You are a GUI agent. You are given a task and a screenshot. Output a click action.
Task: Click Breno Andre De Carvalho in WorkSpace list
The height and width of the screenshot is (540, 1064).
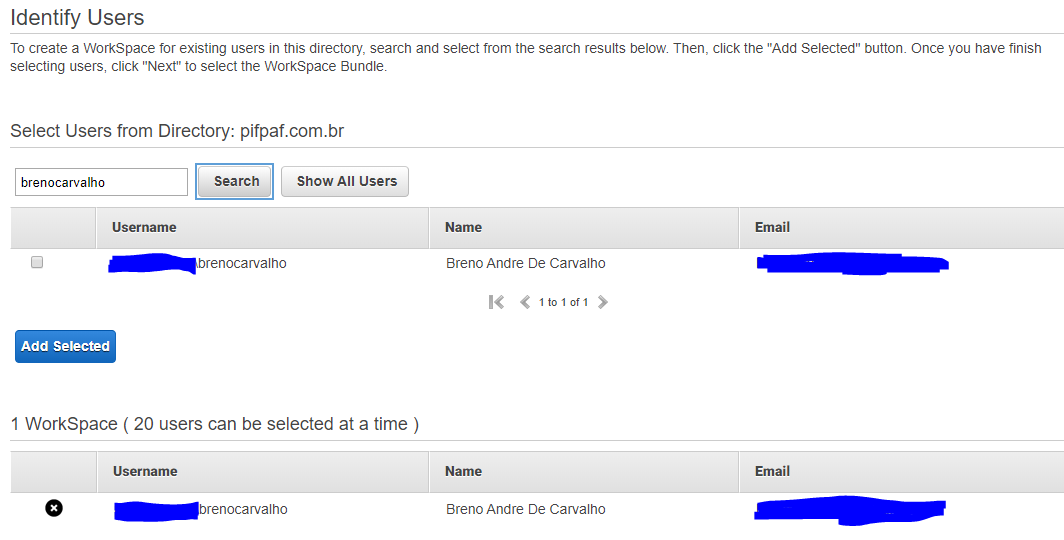(526, 509)
